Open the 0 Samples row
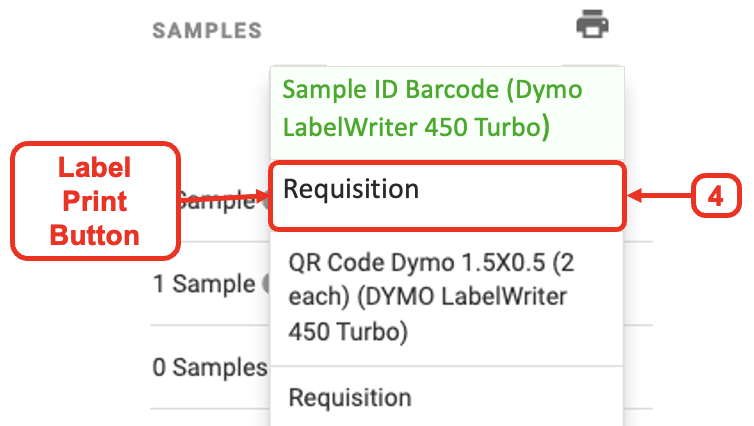Screen dimensions: 754x426 211,367
